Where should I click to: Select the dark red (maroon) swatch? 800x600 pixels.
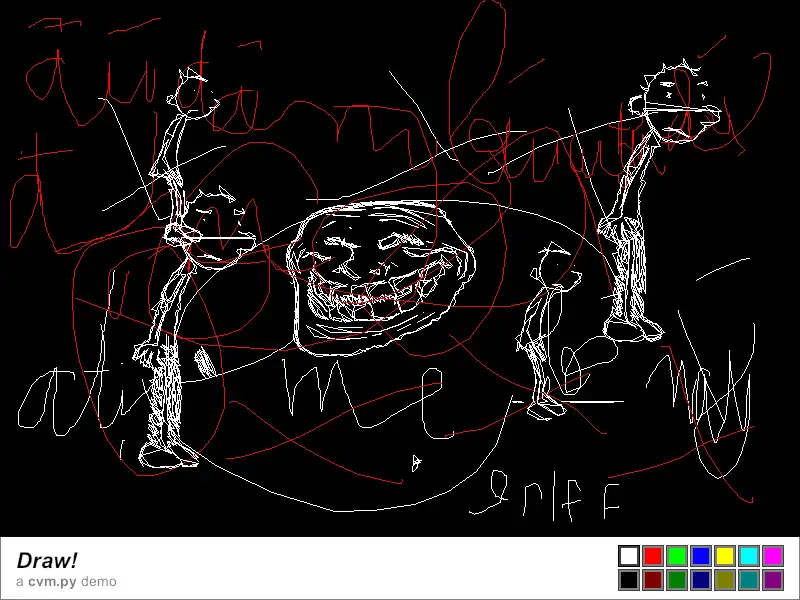653,580
